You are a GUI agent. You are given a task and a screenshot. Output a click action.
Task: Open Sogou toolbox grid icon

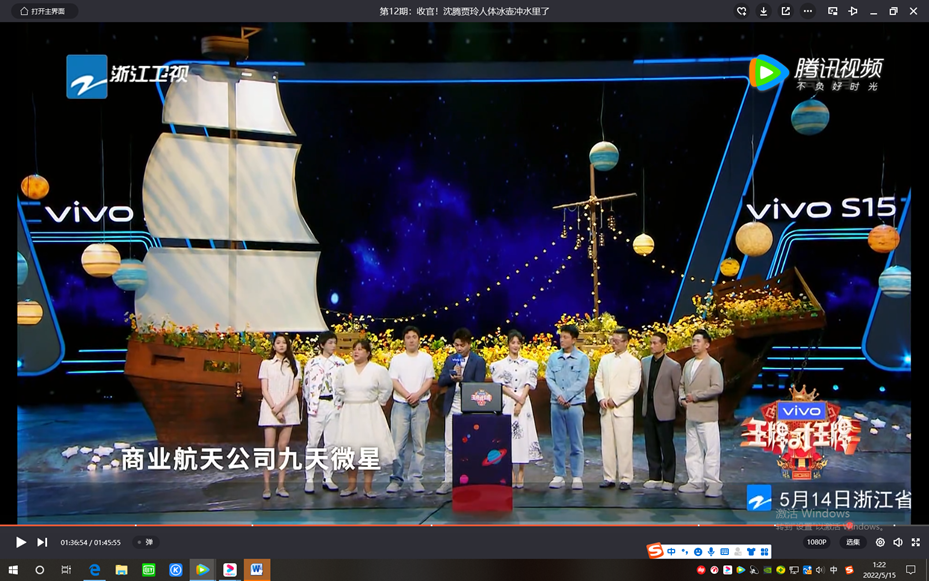pyautogui.click(x=764, y=551)
